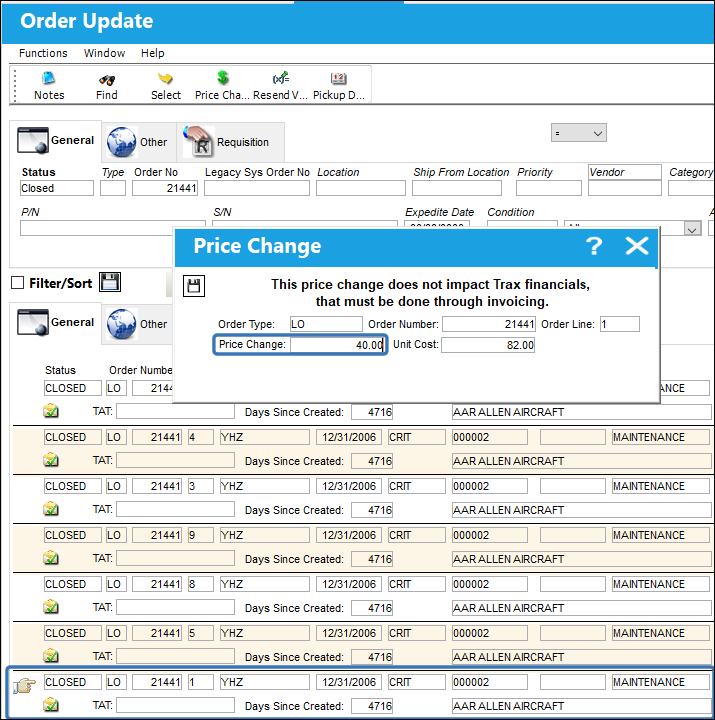Click the Vendor field button

[625, 172]
